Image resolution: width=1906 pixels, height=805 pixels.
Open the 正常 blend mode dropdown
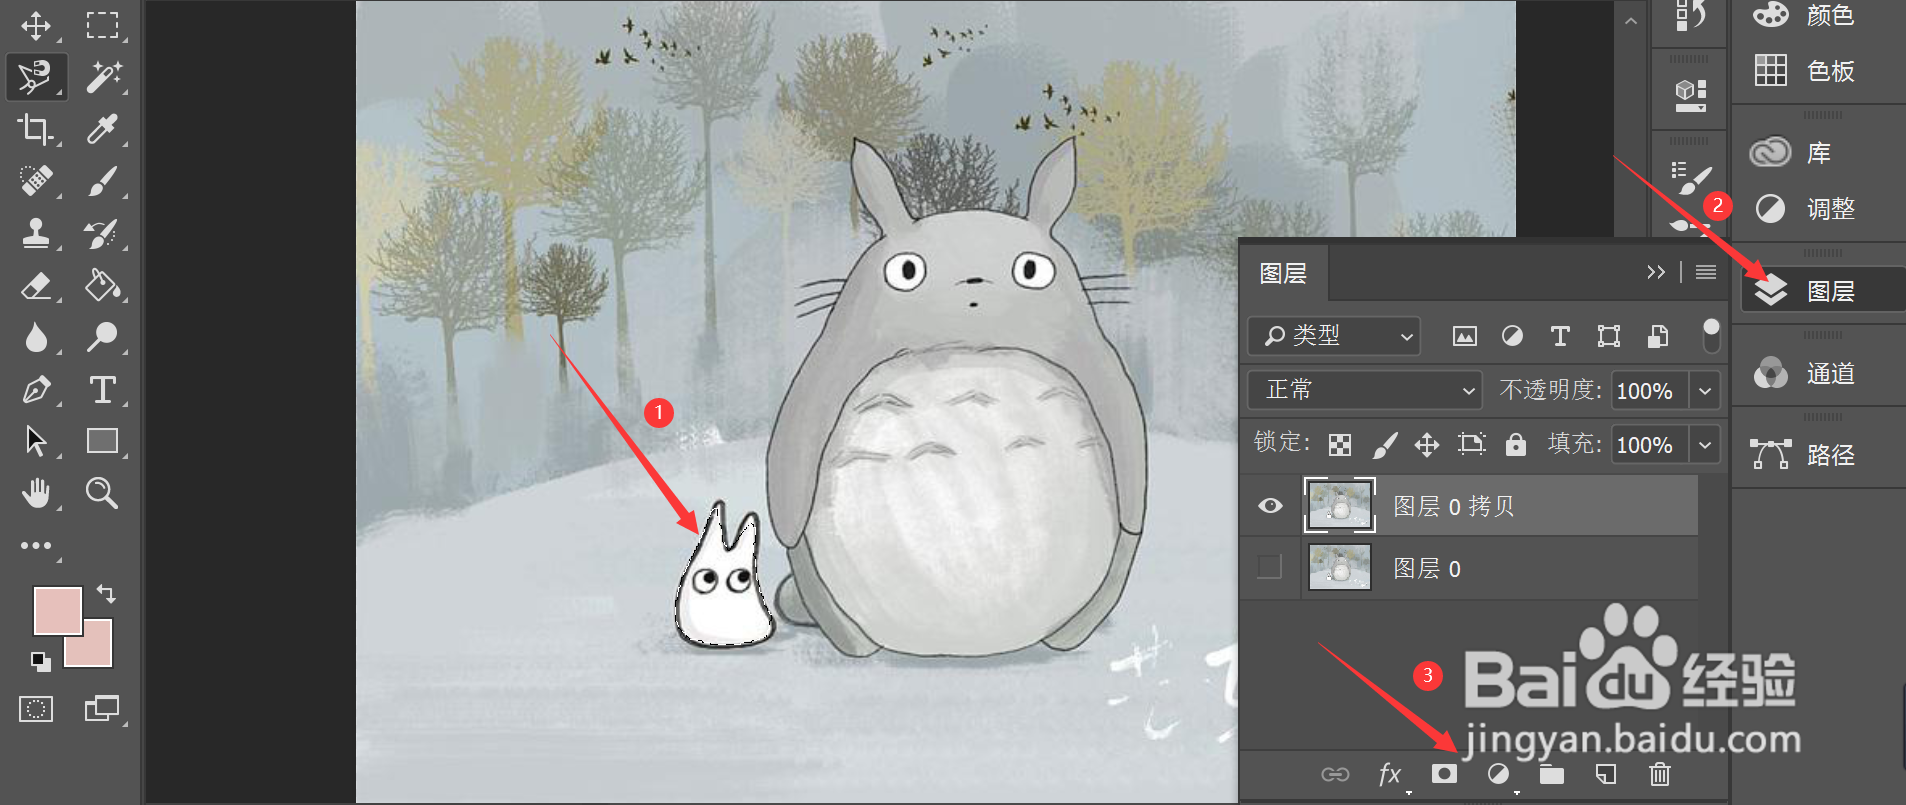coord(1364,390)
